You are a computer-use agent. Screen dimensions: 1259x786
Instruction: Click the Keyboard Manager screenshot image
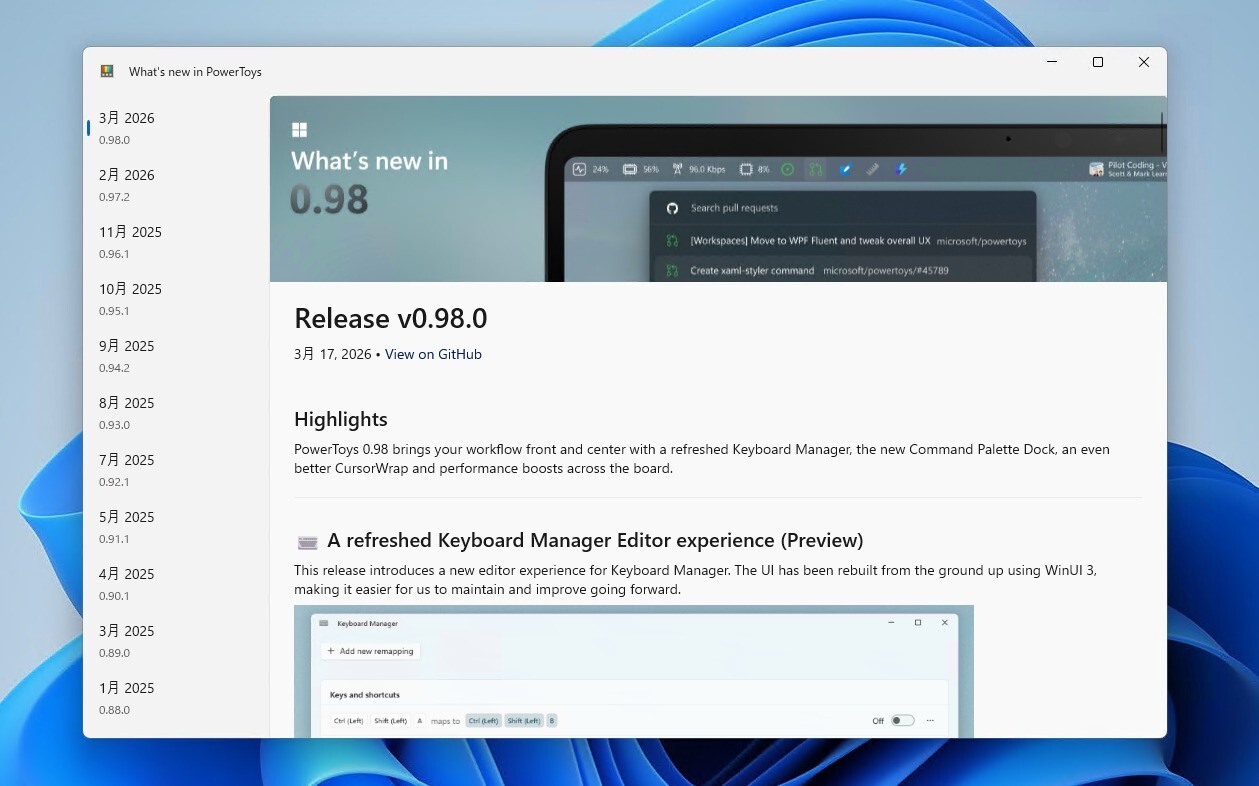coord(634,671)
